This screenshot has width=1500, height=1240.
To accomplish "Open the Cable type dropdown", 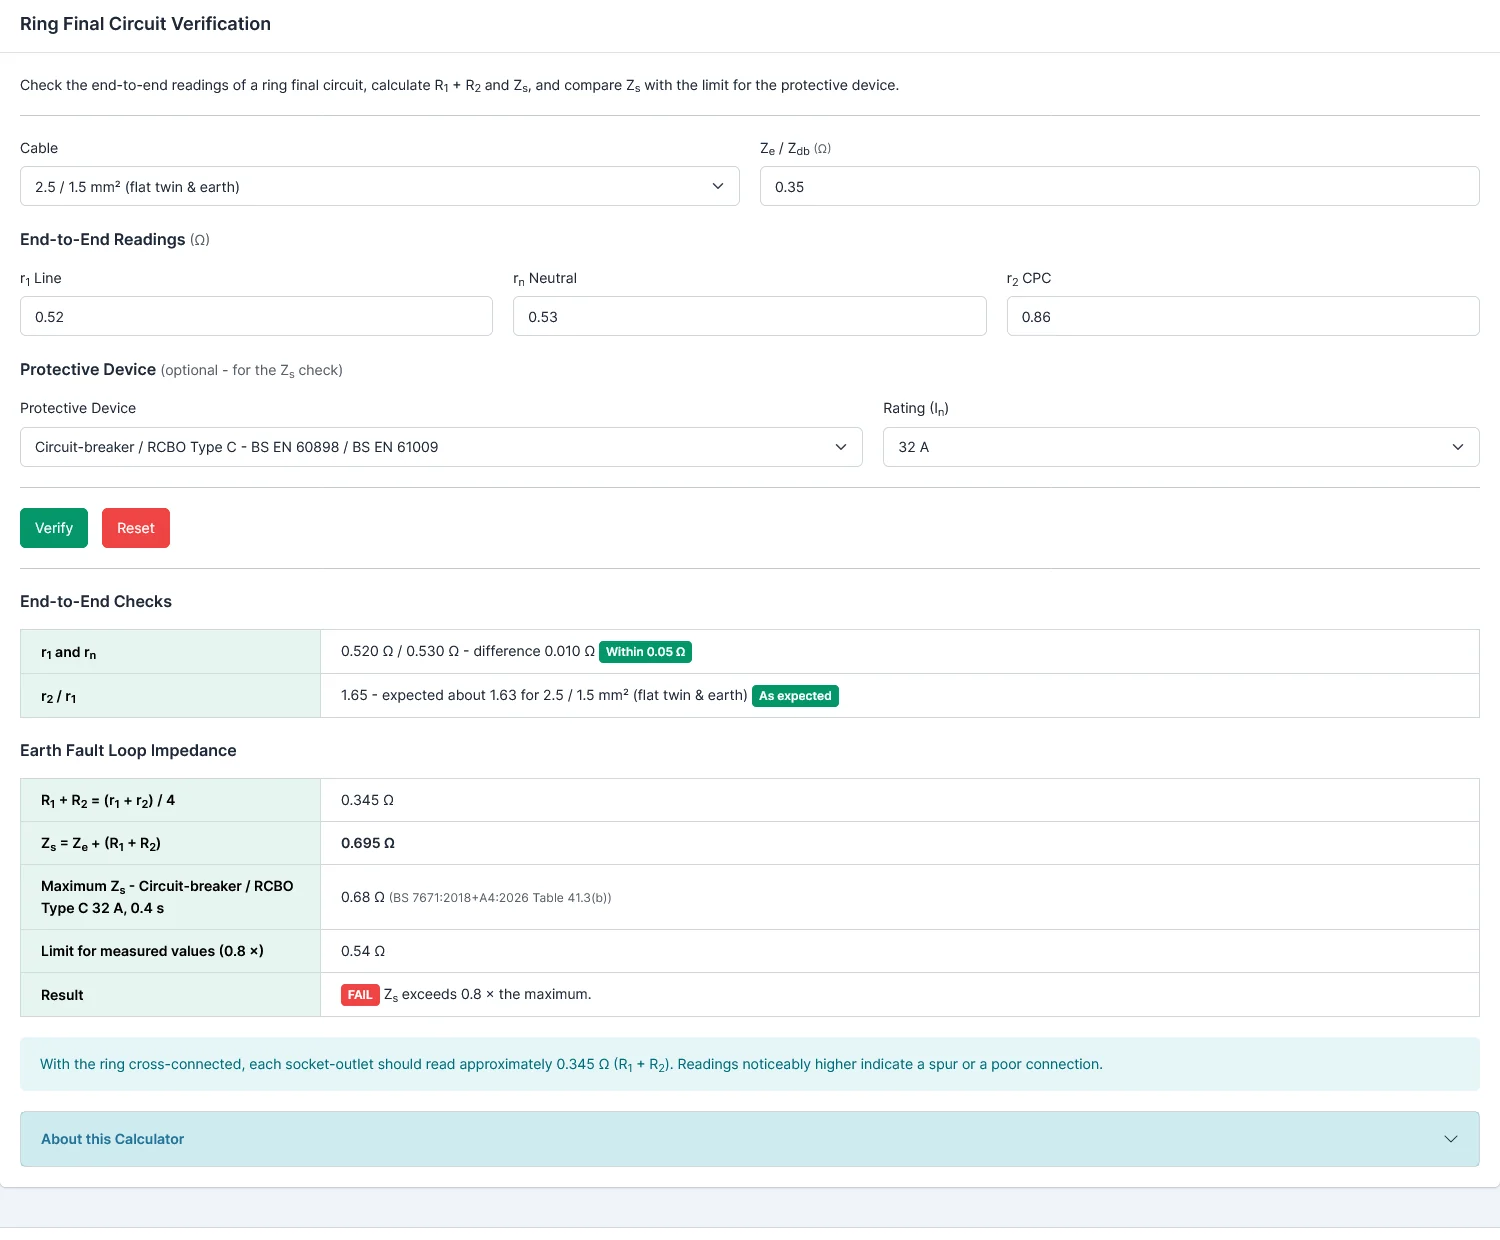I will 380,186.
